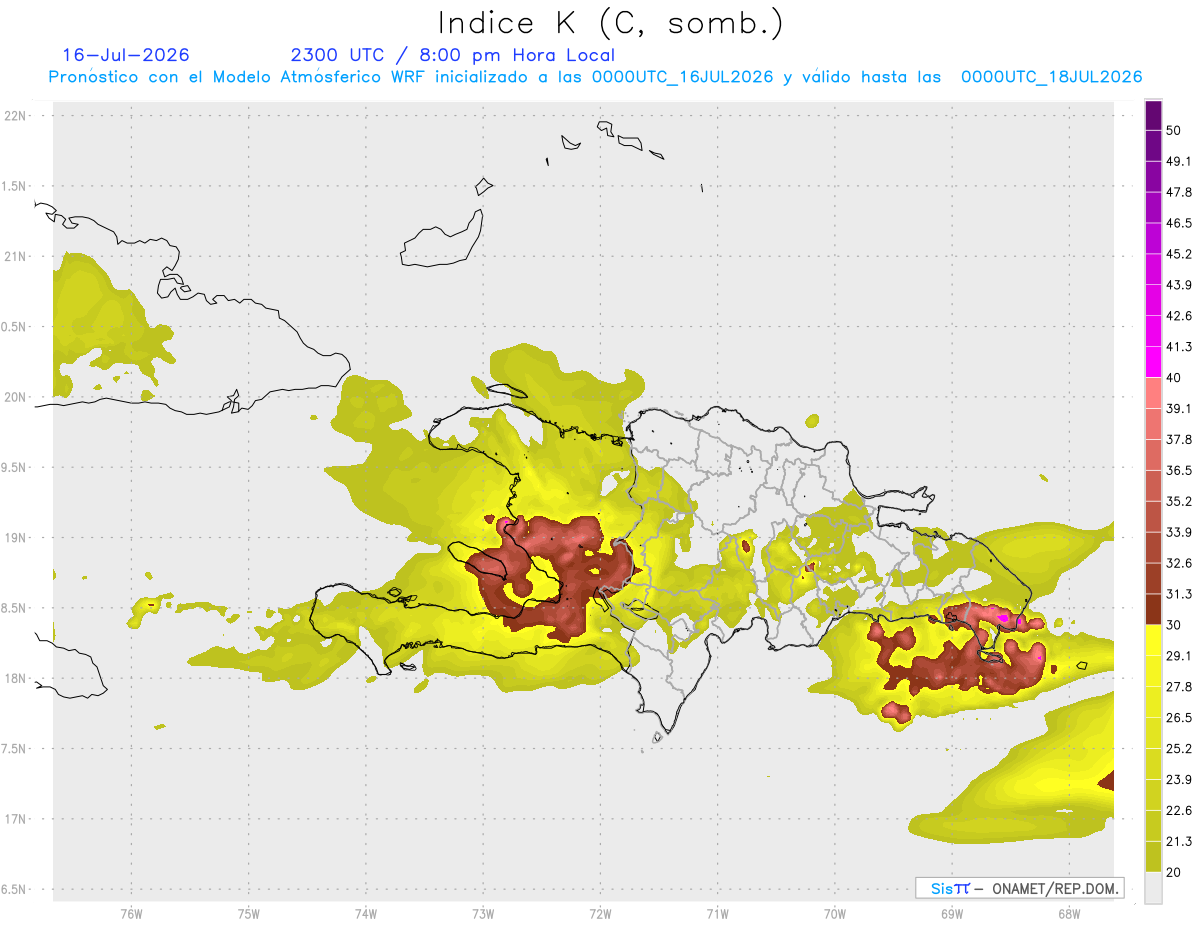Click the colorbar value '20'
This screenshot has height=927, width=1200.
pos(1174,873)
